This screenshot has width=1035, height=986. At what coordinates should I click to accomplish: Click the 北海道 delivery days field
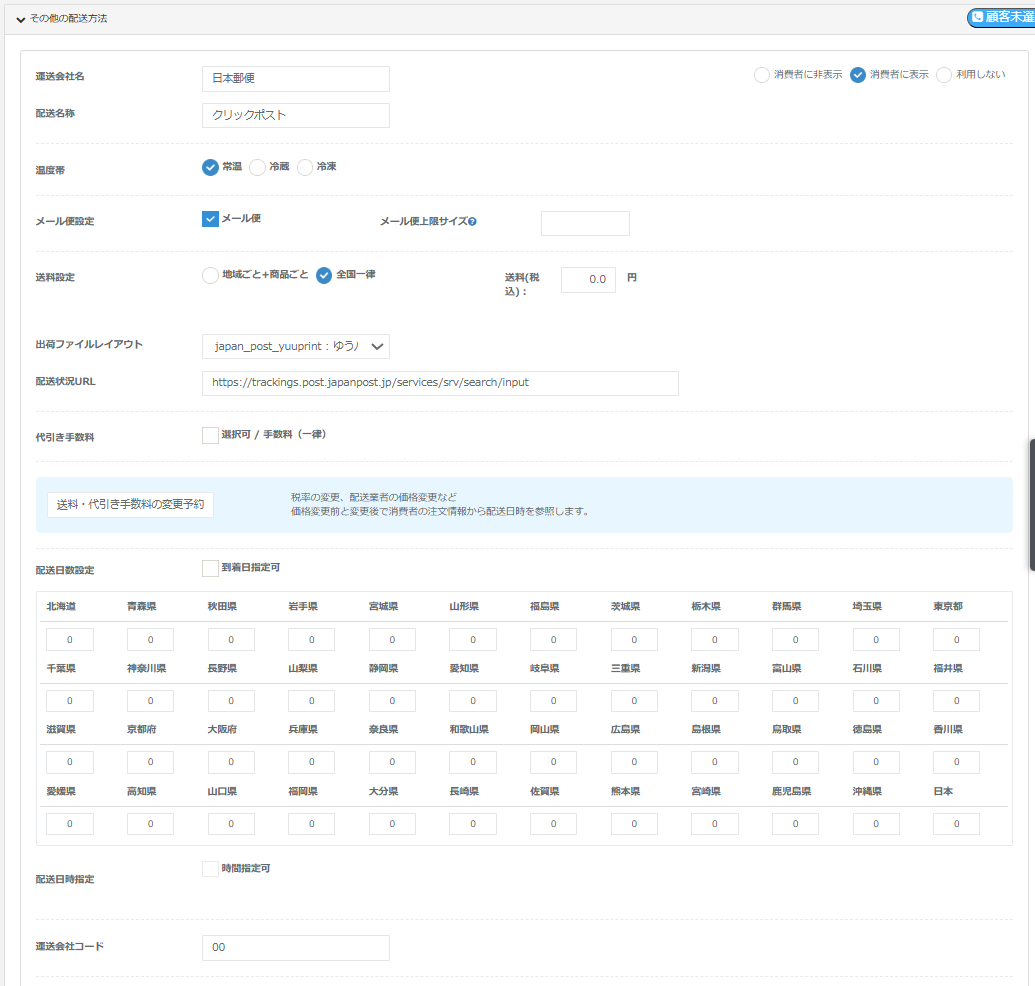coord(70,640)
